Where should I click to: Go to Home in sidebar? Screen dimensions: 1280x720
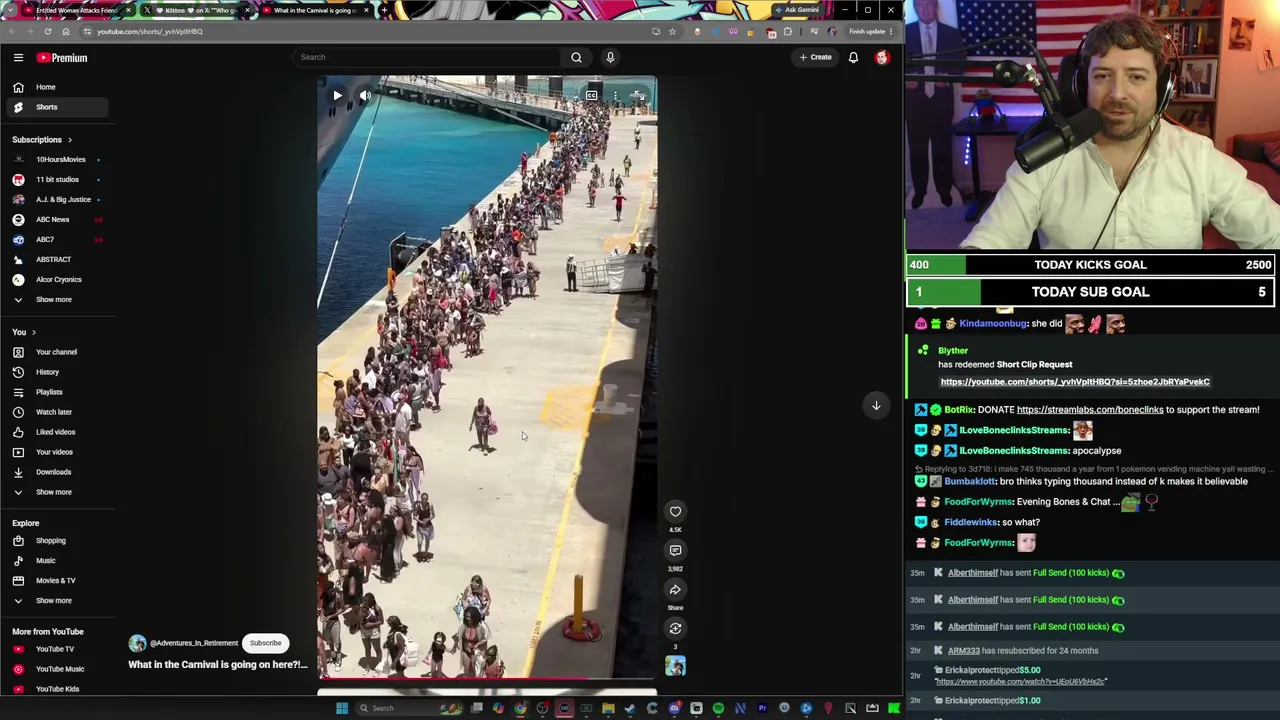coord(58,87)
